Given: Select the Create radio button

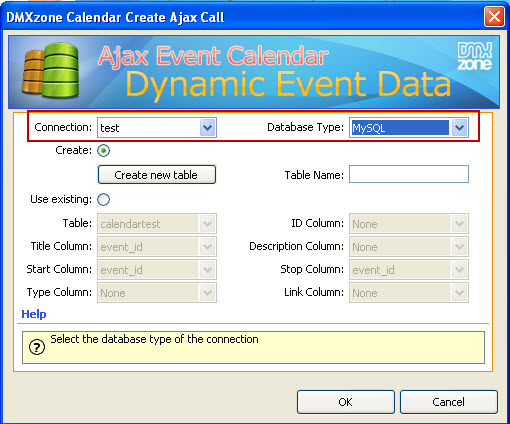Looking at the screenshot, I should 103,151.
